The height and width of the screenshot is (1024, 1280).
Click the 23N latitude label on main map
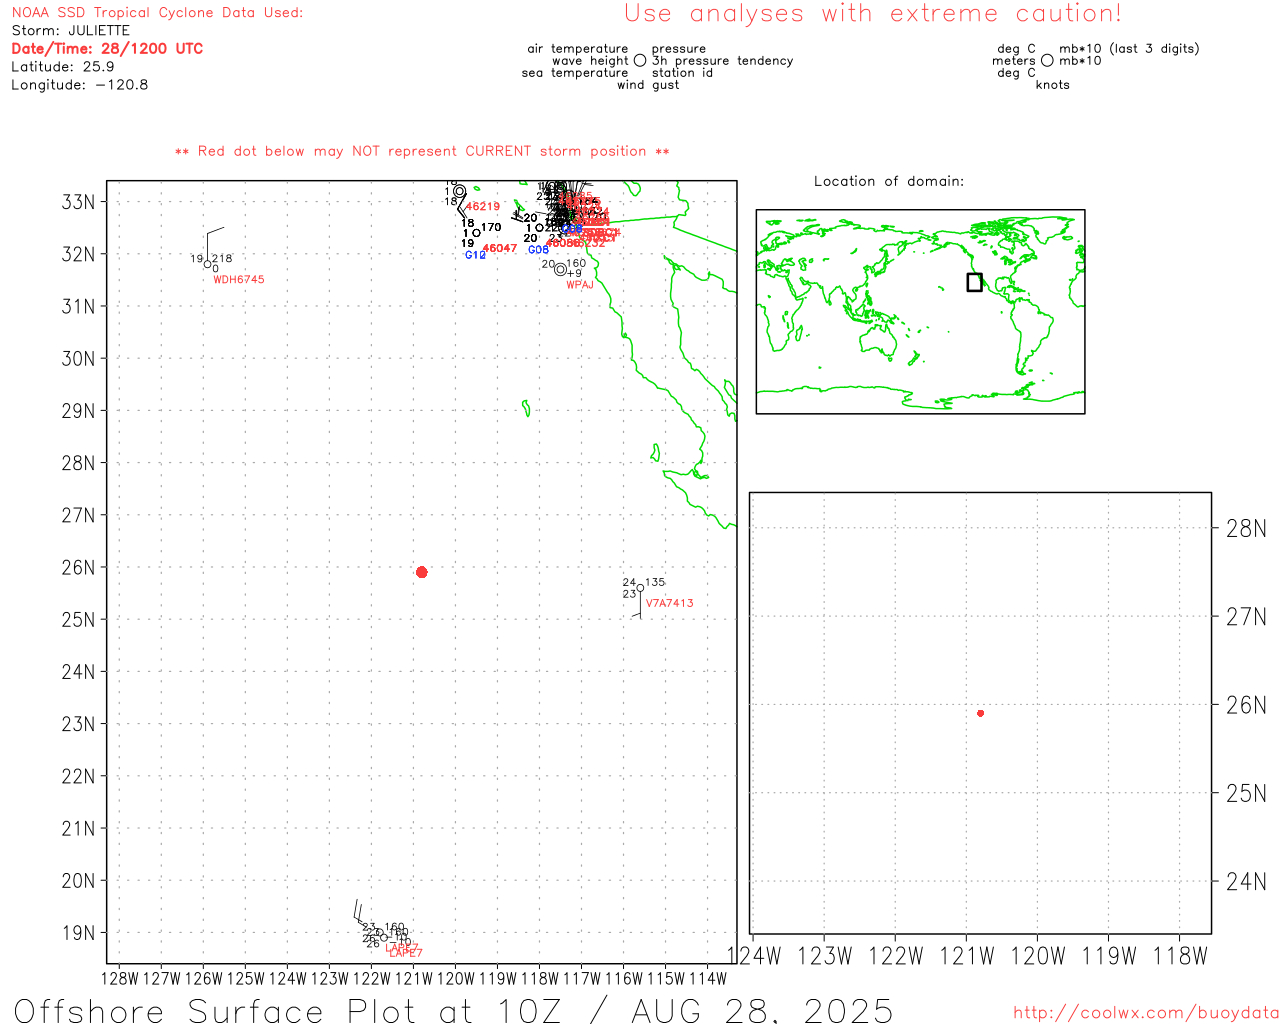79,724
